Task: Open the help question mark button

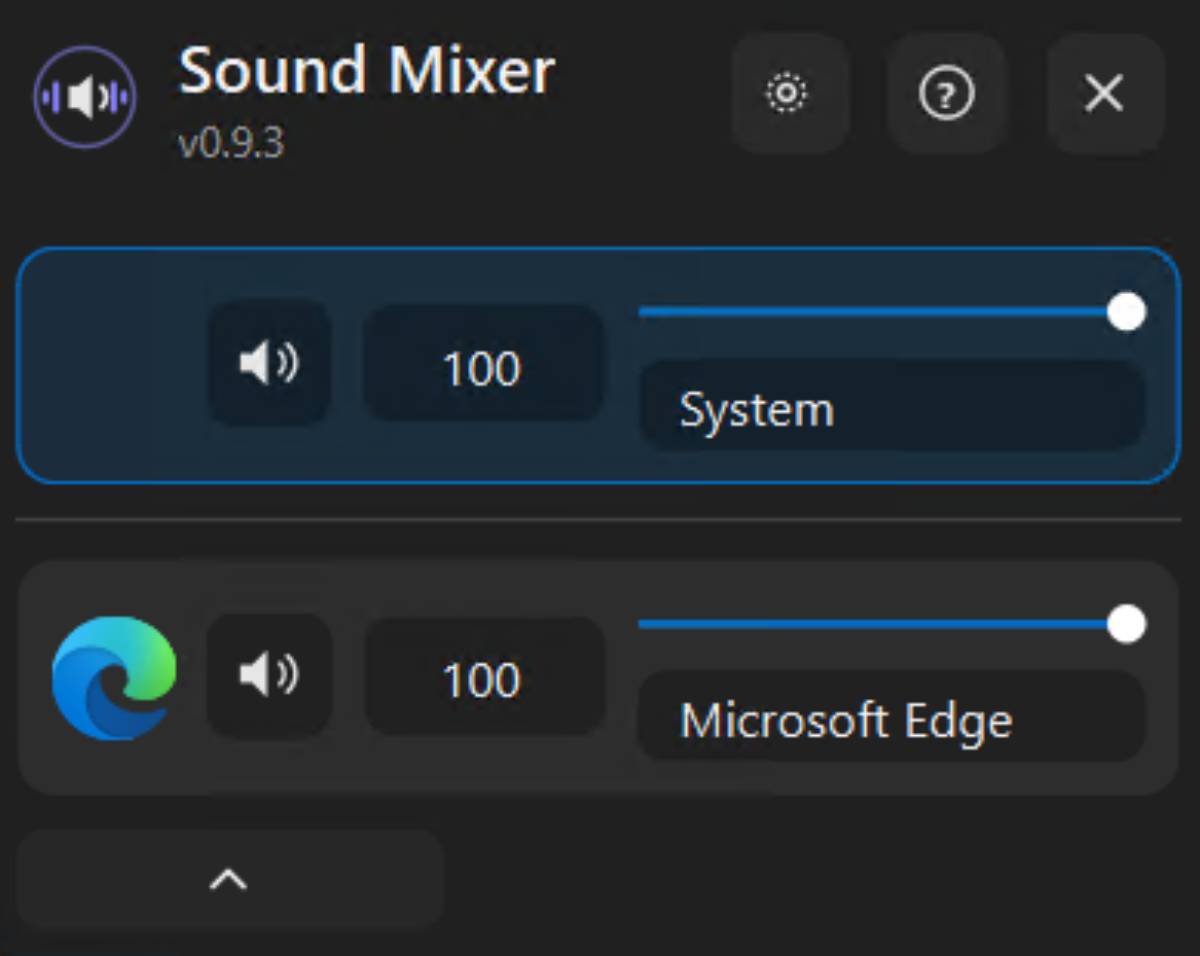Action: (x=946, y=94)
